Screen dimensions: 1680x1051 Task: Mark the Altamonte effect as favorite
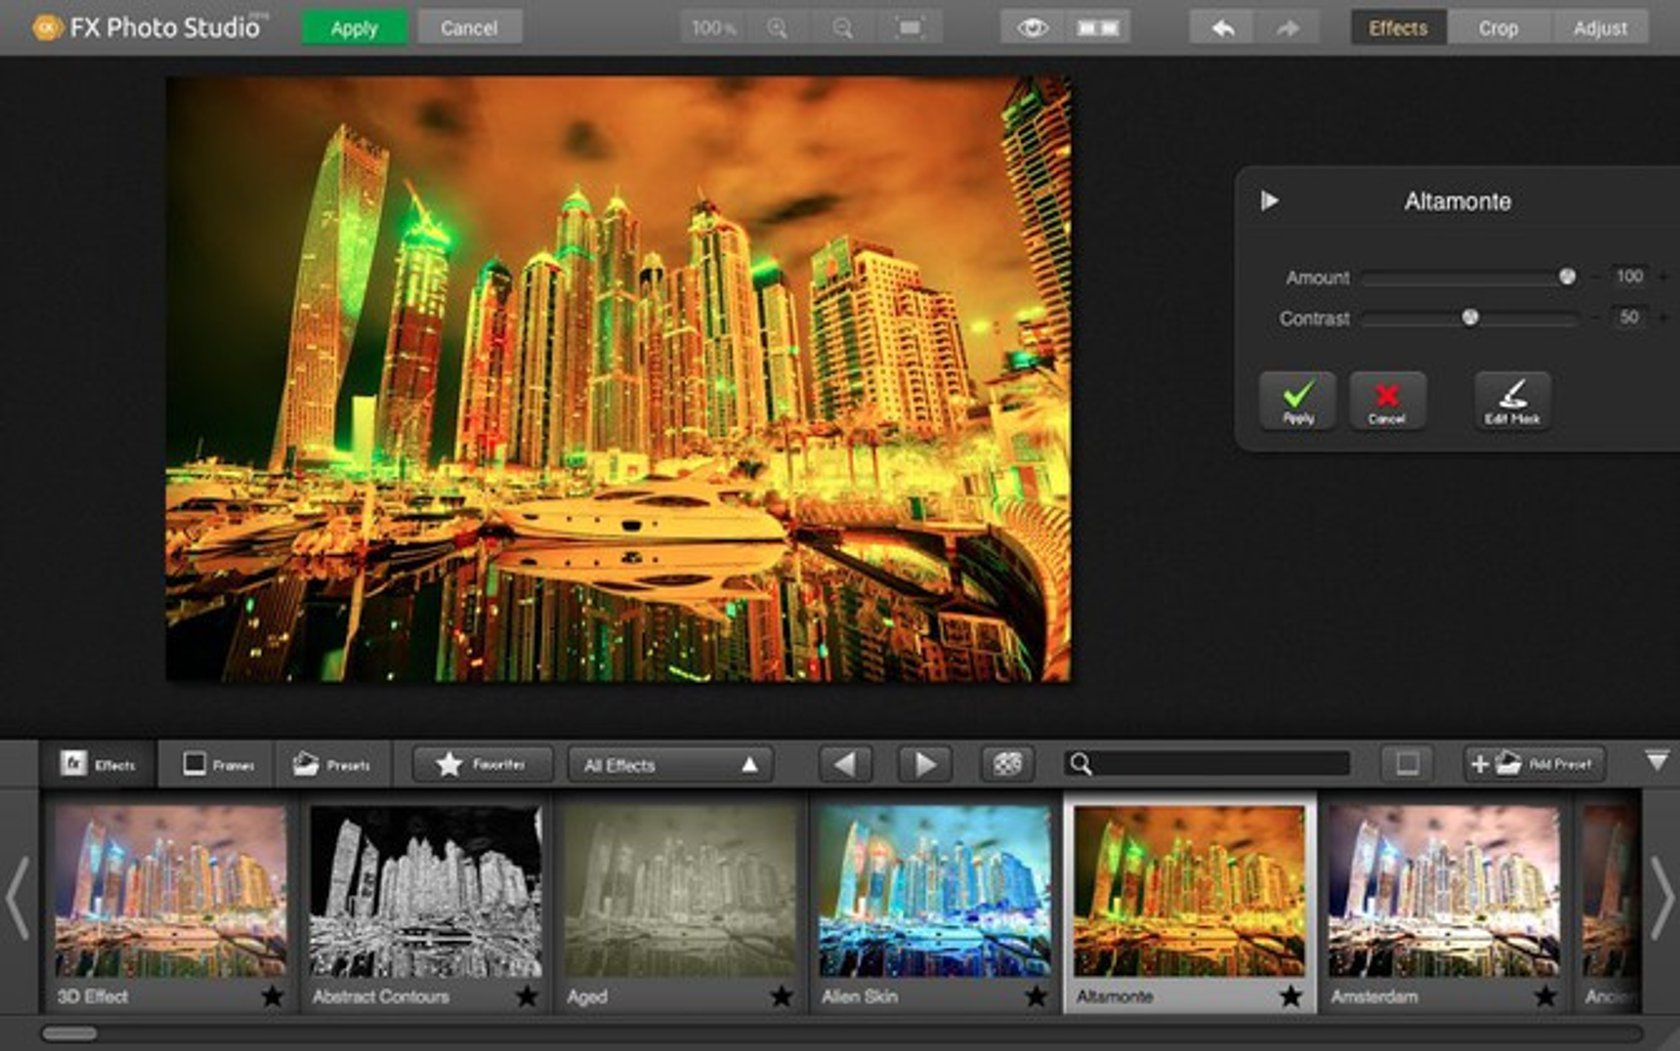1290,997
